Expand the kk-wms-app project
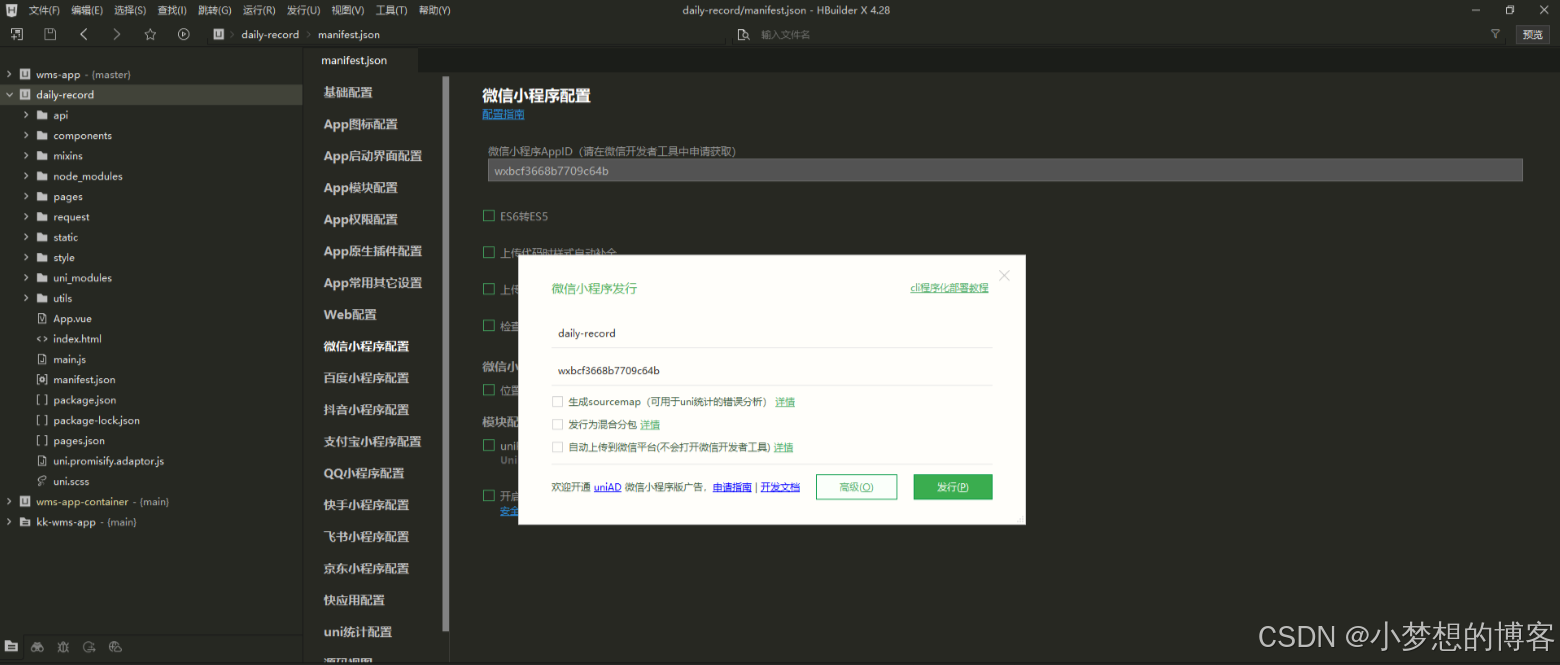The height and width of the screenshot is (665, 1560). click(9, 522)
